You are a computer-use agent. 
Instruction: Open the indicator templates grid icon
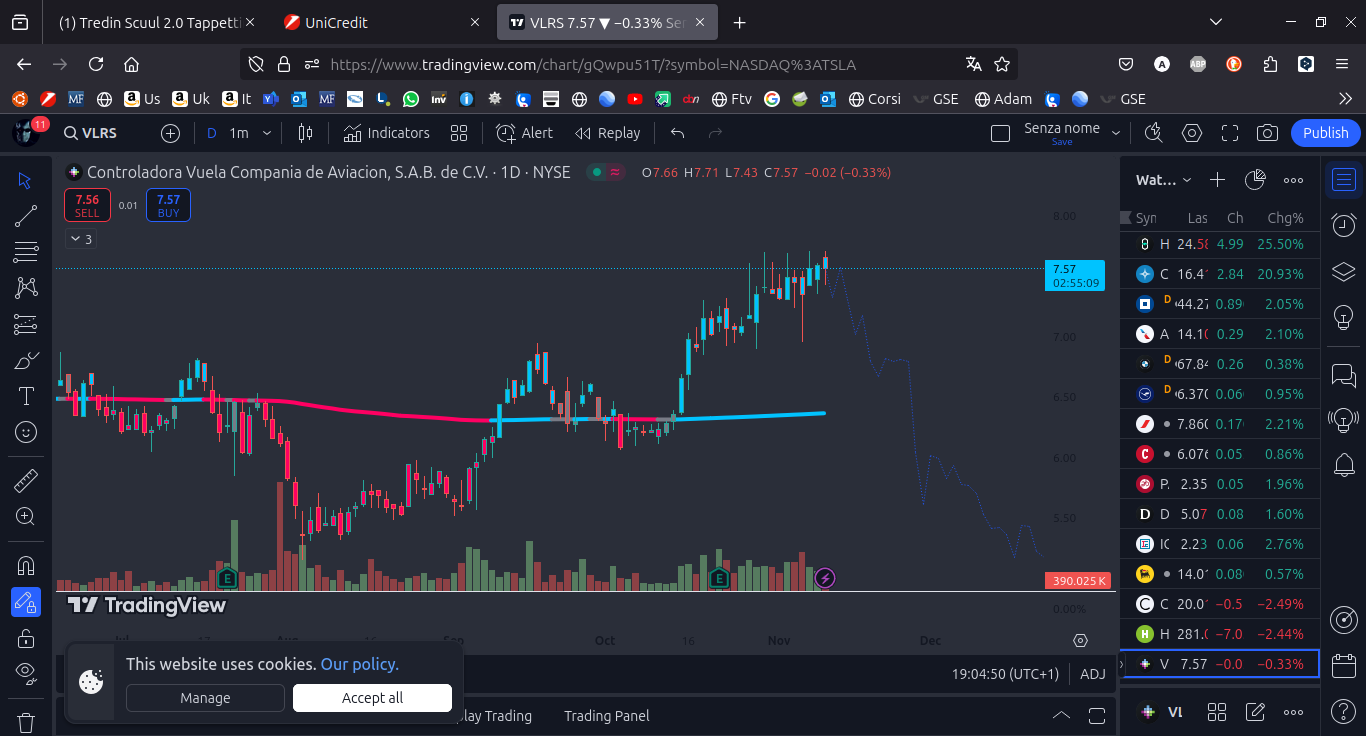(x=459, y=133)
